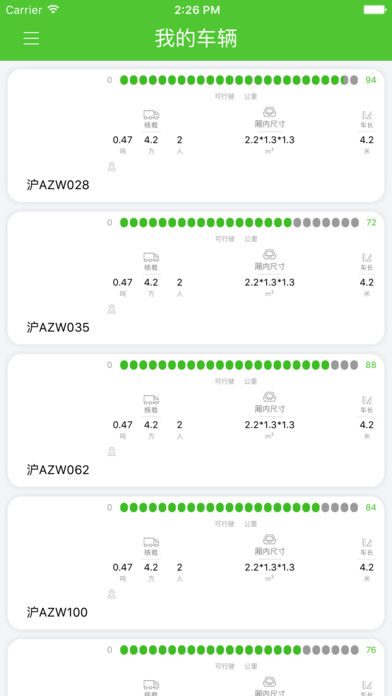
Task: Tap cargo box size icon on 沪AZW100 card
Action: pos(269,539)
